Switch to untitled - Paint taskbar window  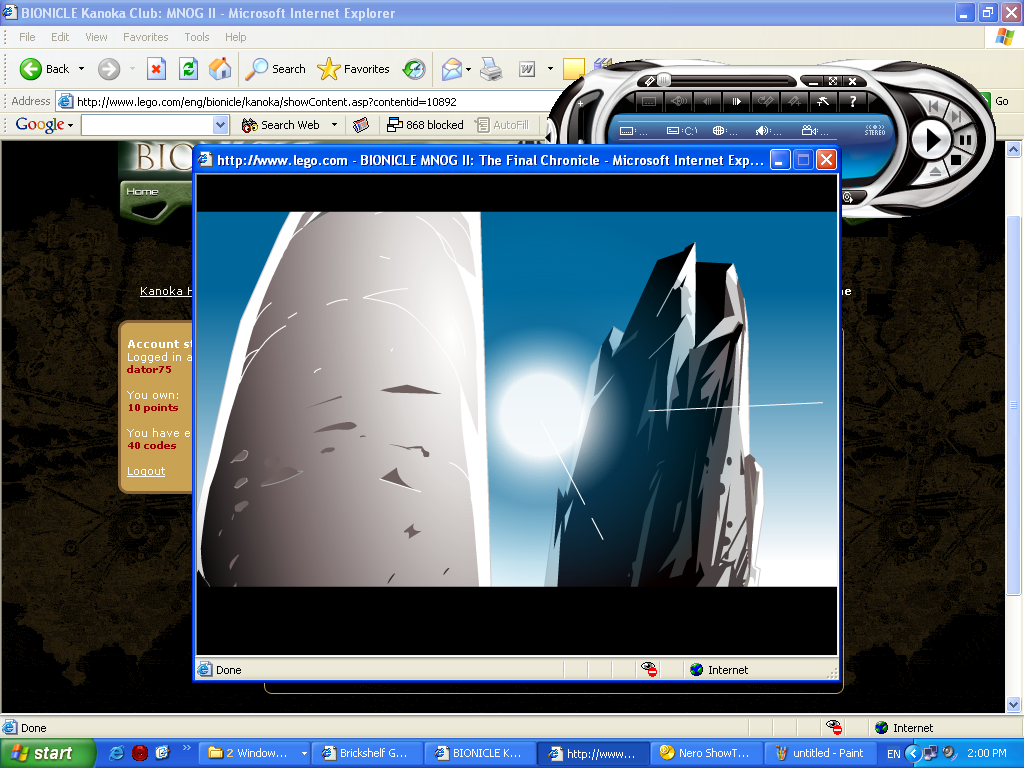click(821, 753)
